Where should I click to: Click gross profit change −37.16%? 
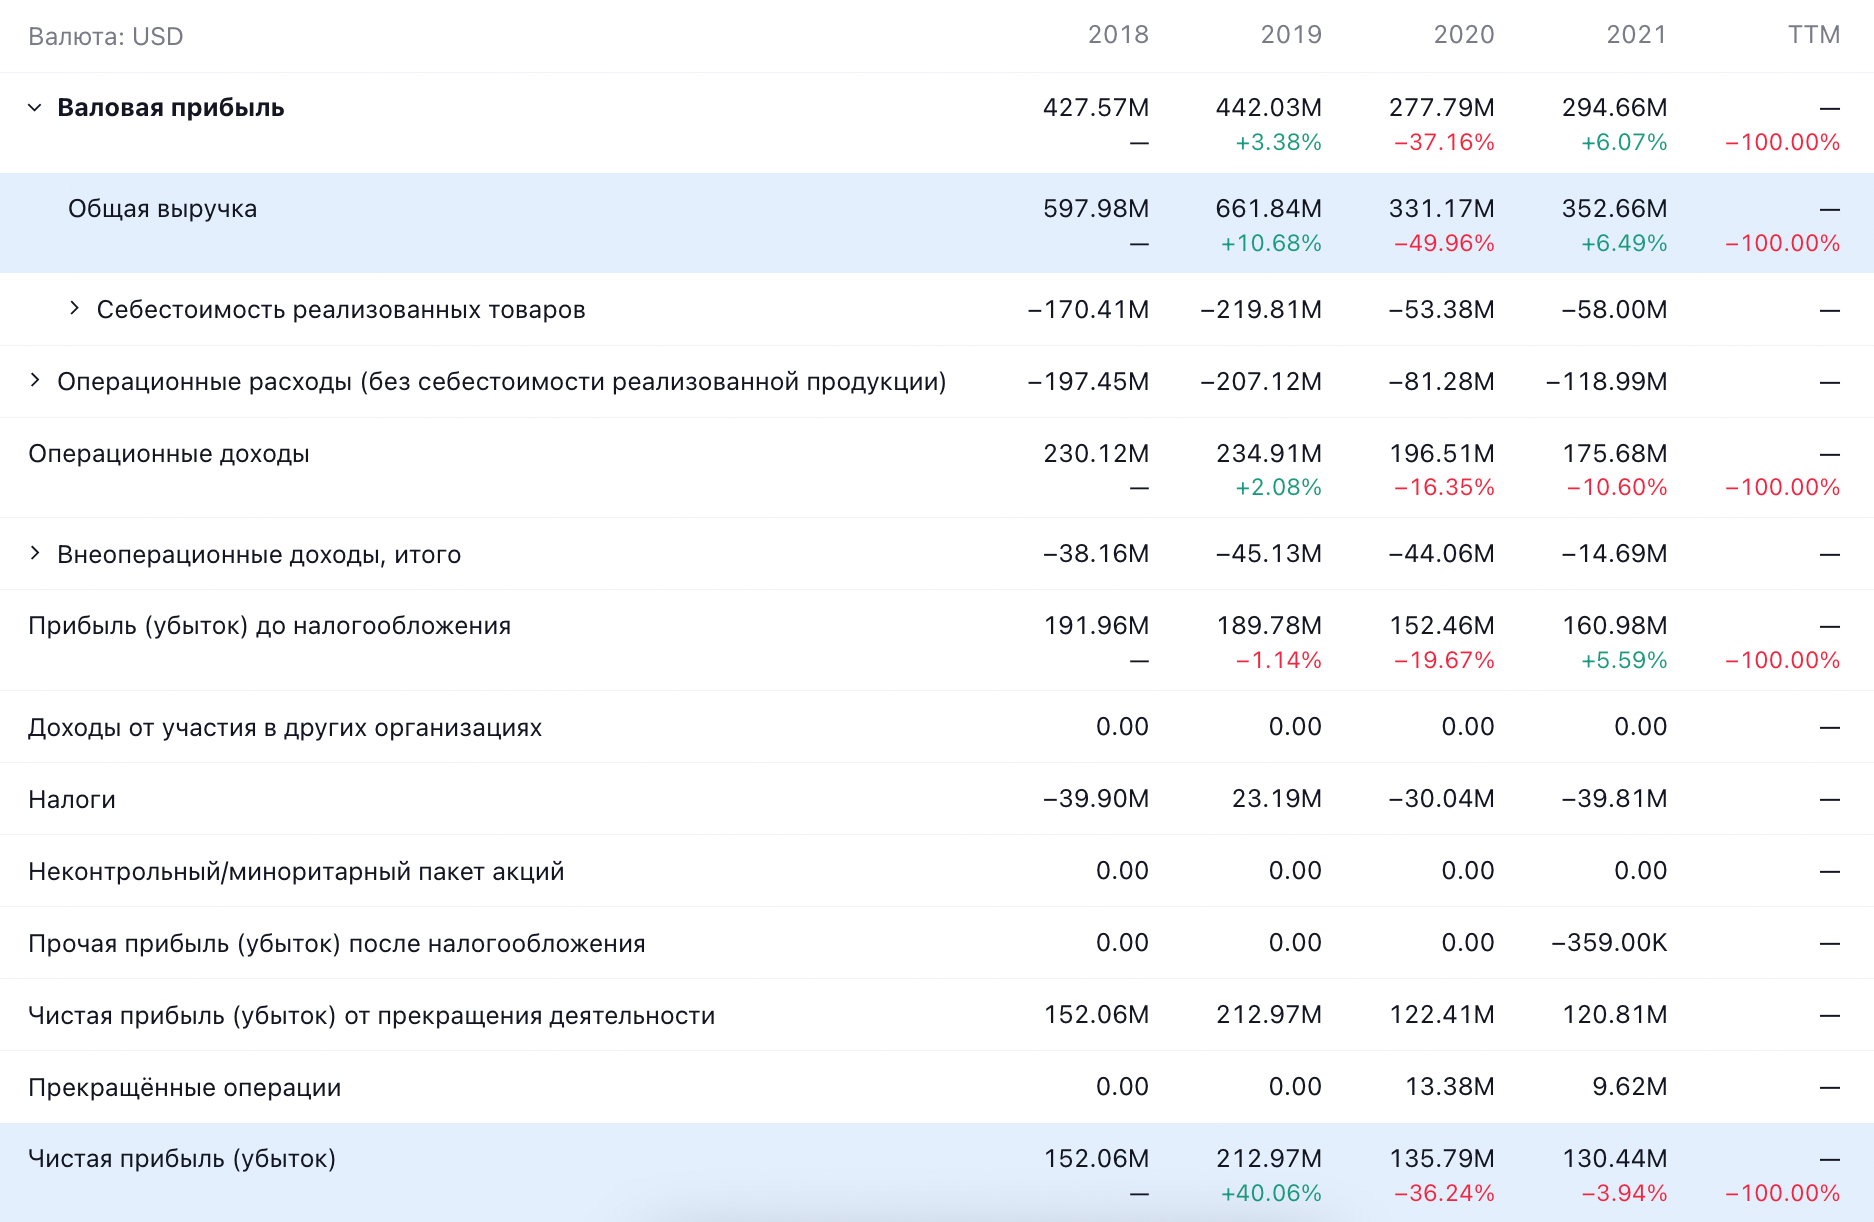pos(1445,142)
